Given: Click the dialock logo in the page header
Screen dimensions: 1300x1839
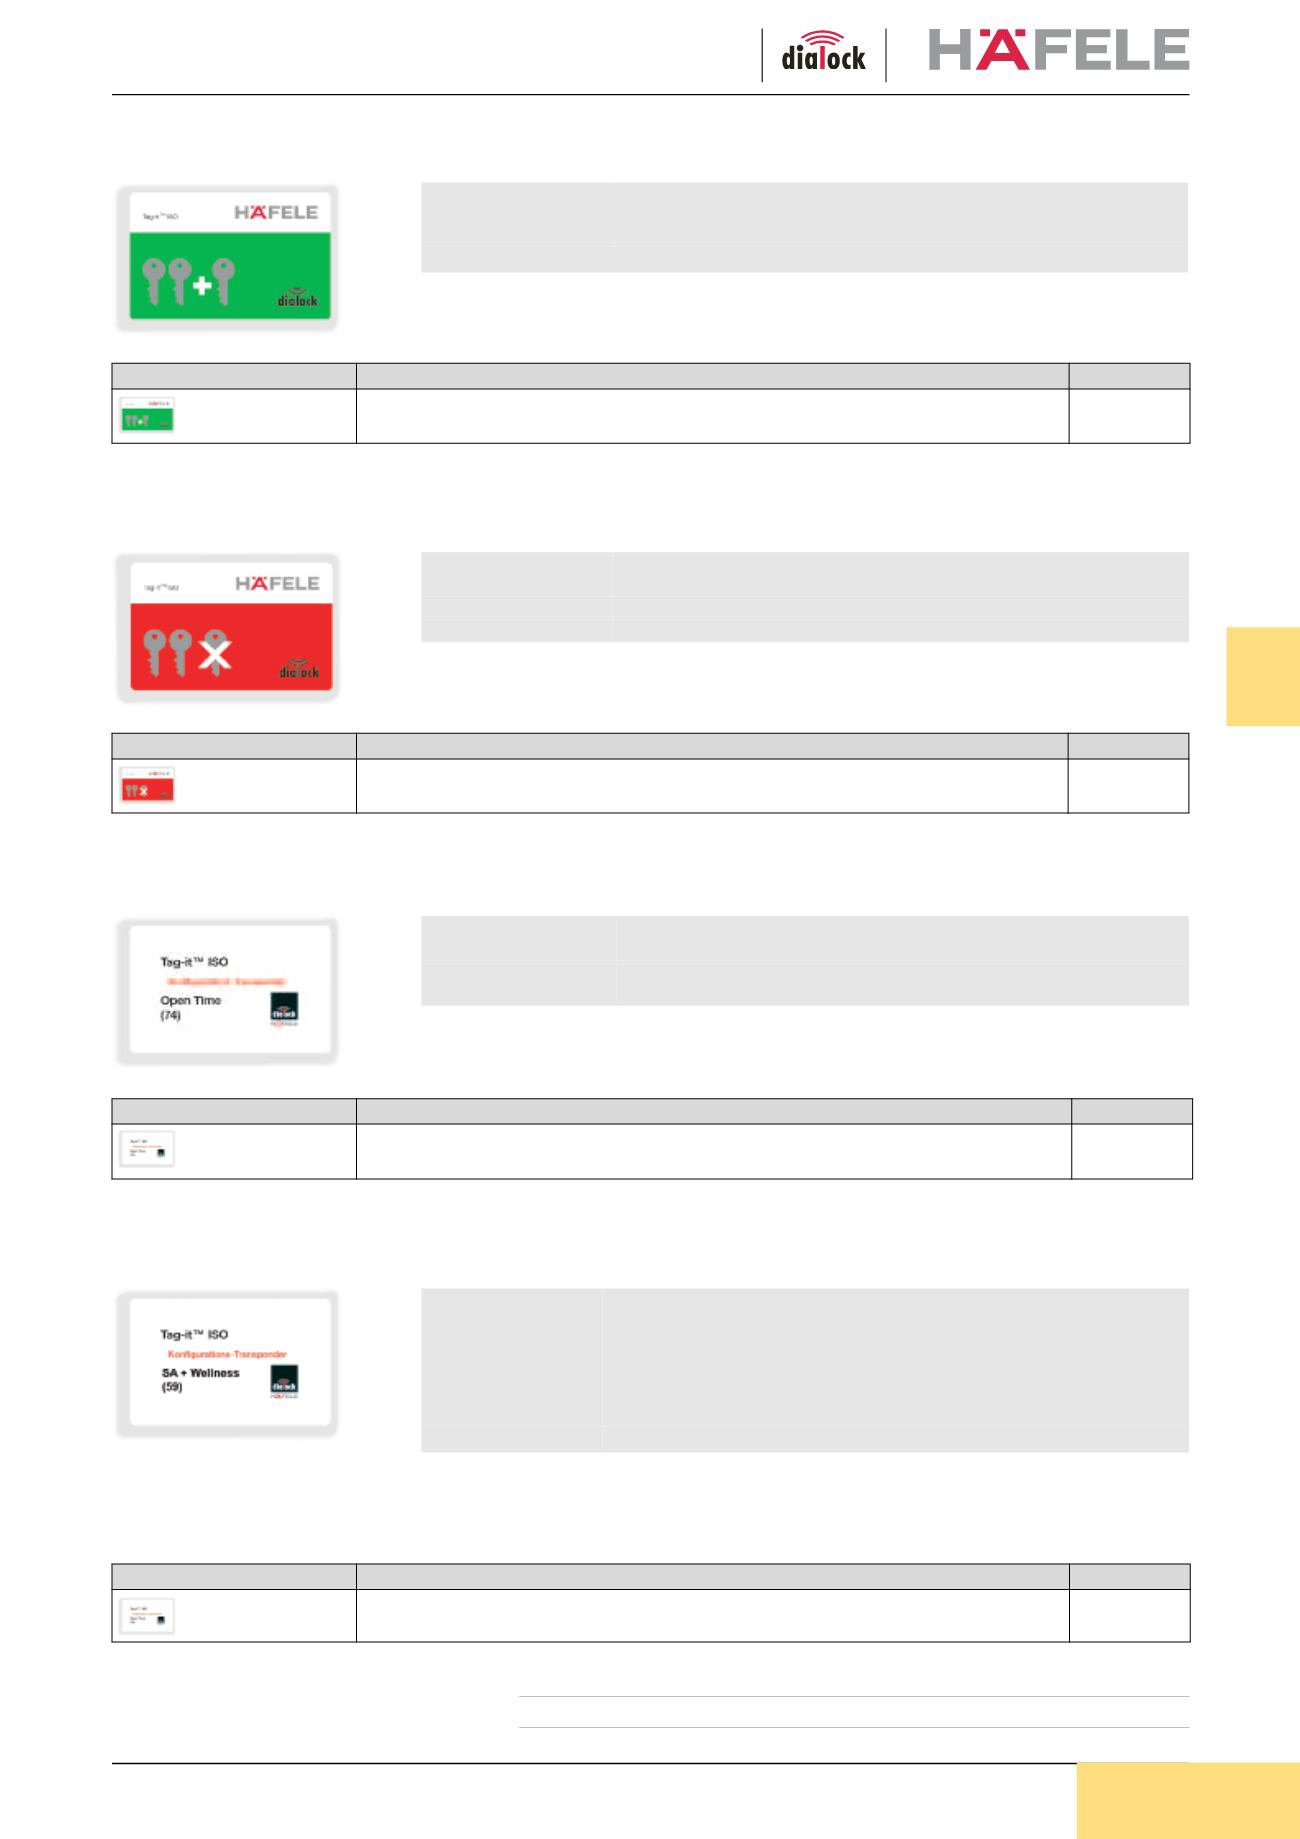Looking at the screenshot, I should click(823, 53).
